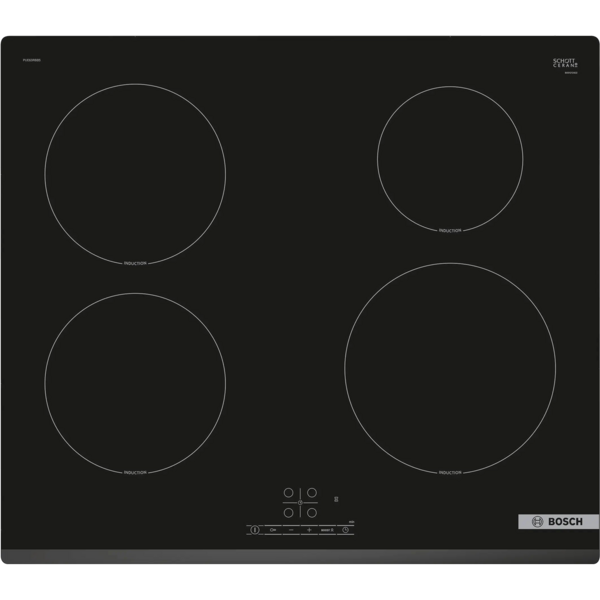Click the Induction label under the largest zone
The height and width of the screenshot is (600, 600).
click(x=449, y=469)
